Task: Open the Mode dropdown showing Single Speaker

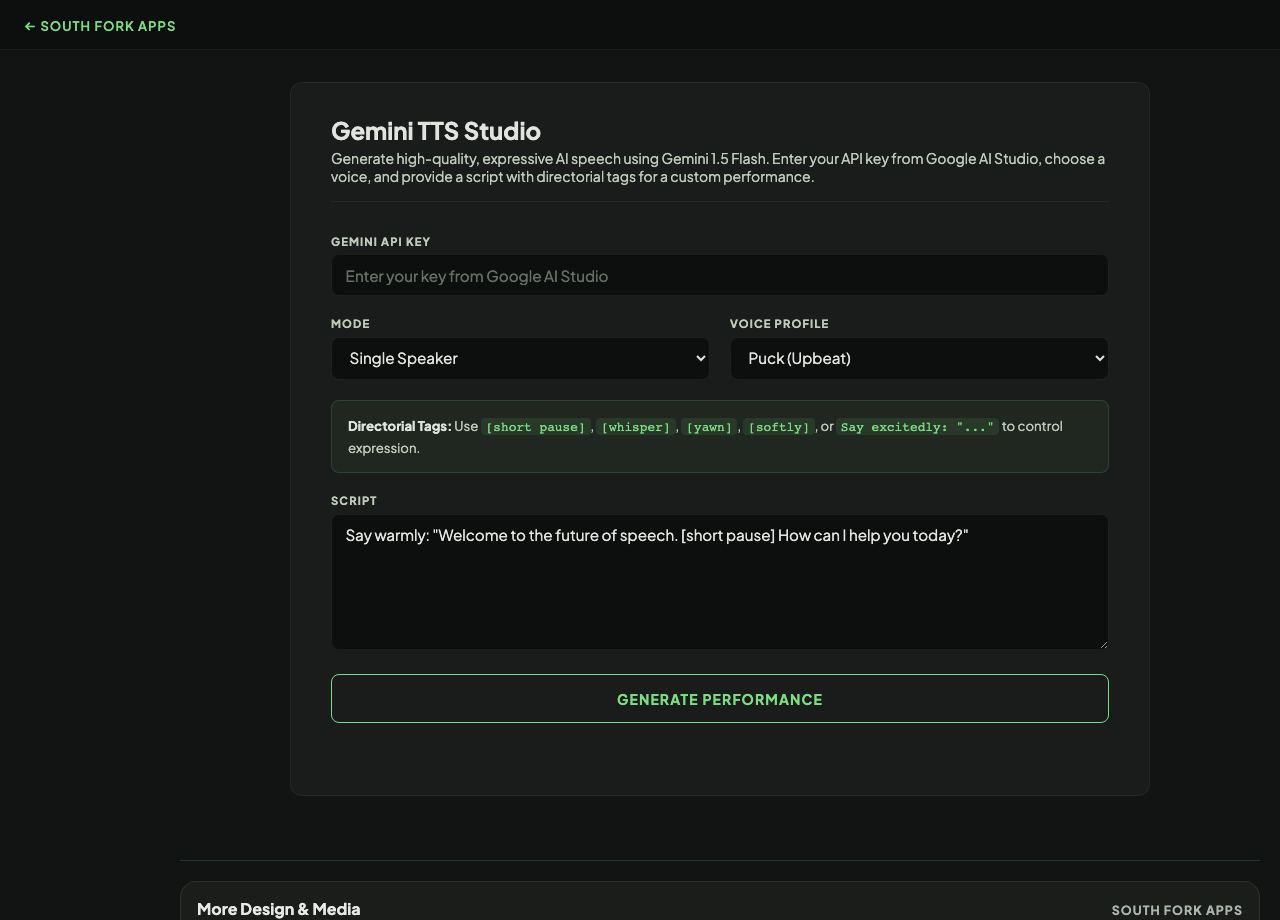Action: coord(519,358)
